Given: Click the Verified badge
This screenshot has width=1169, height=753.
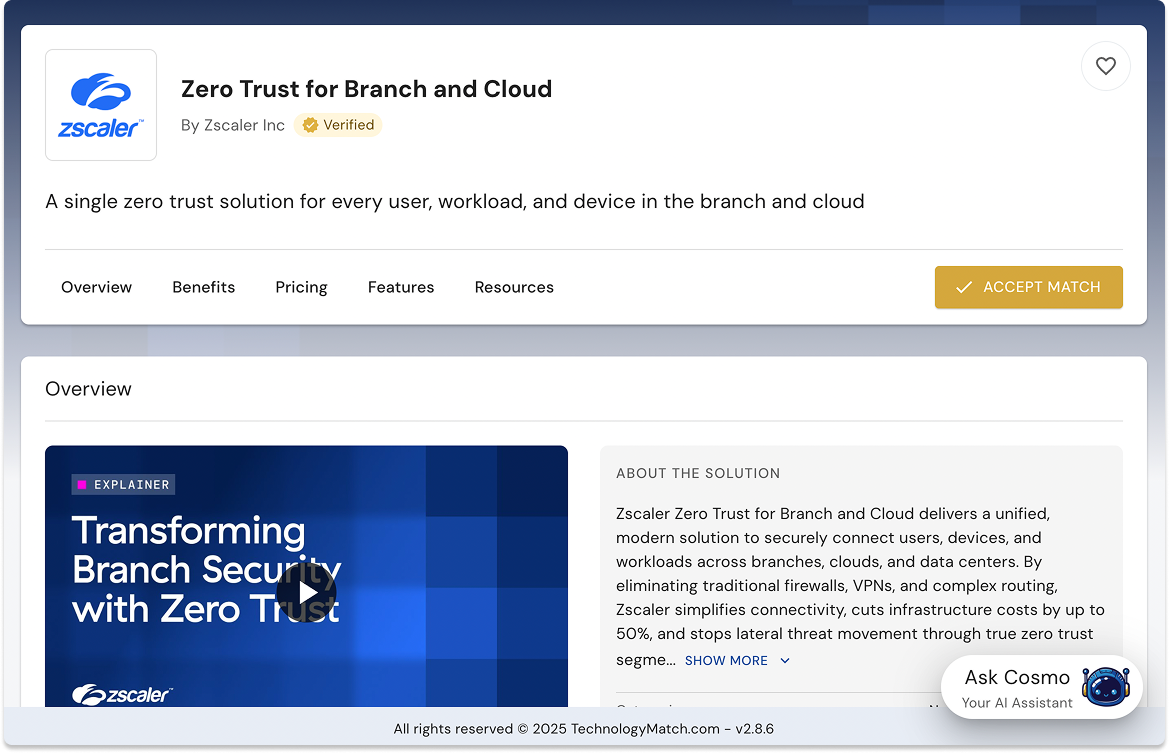Looking at the screenshot, I should click(338, 125).
